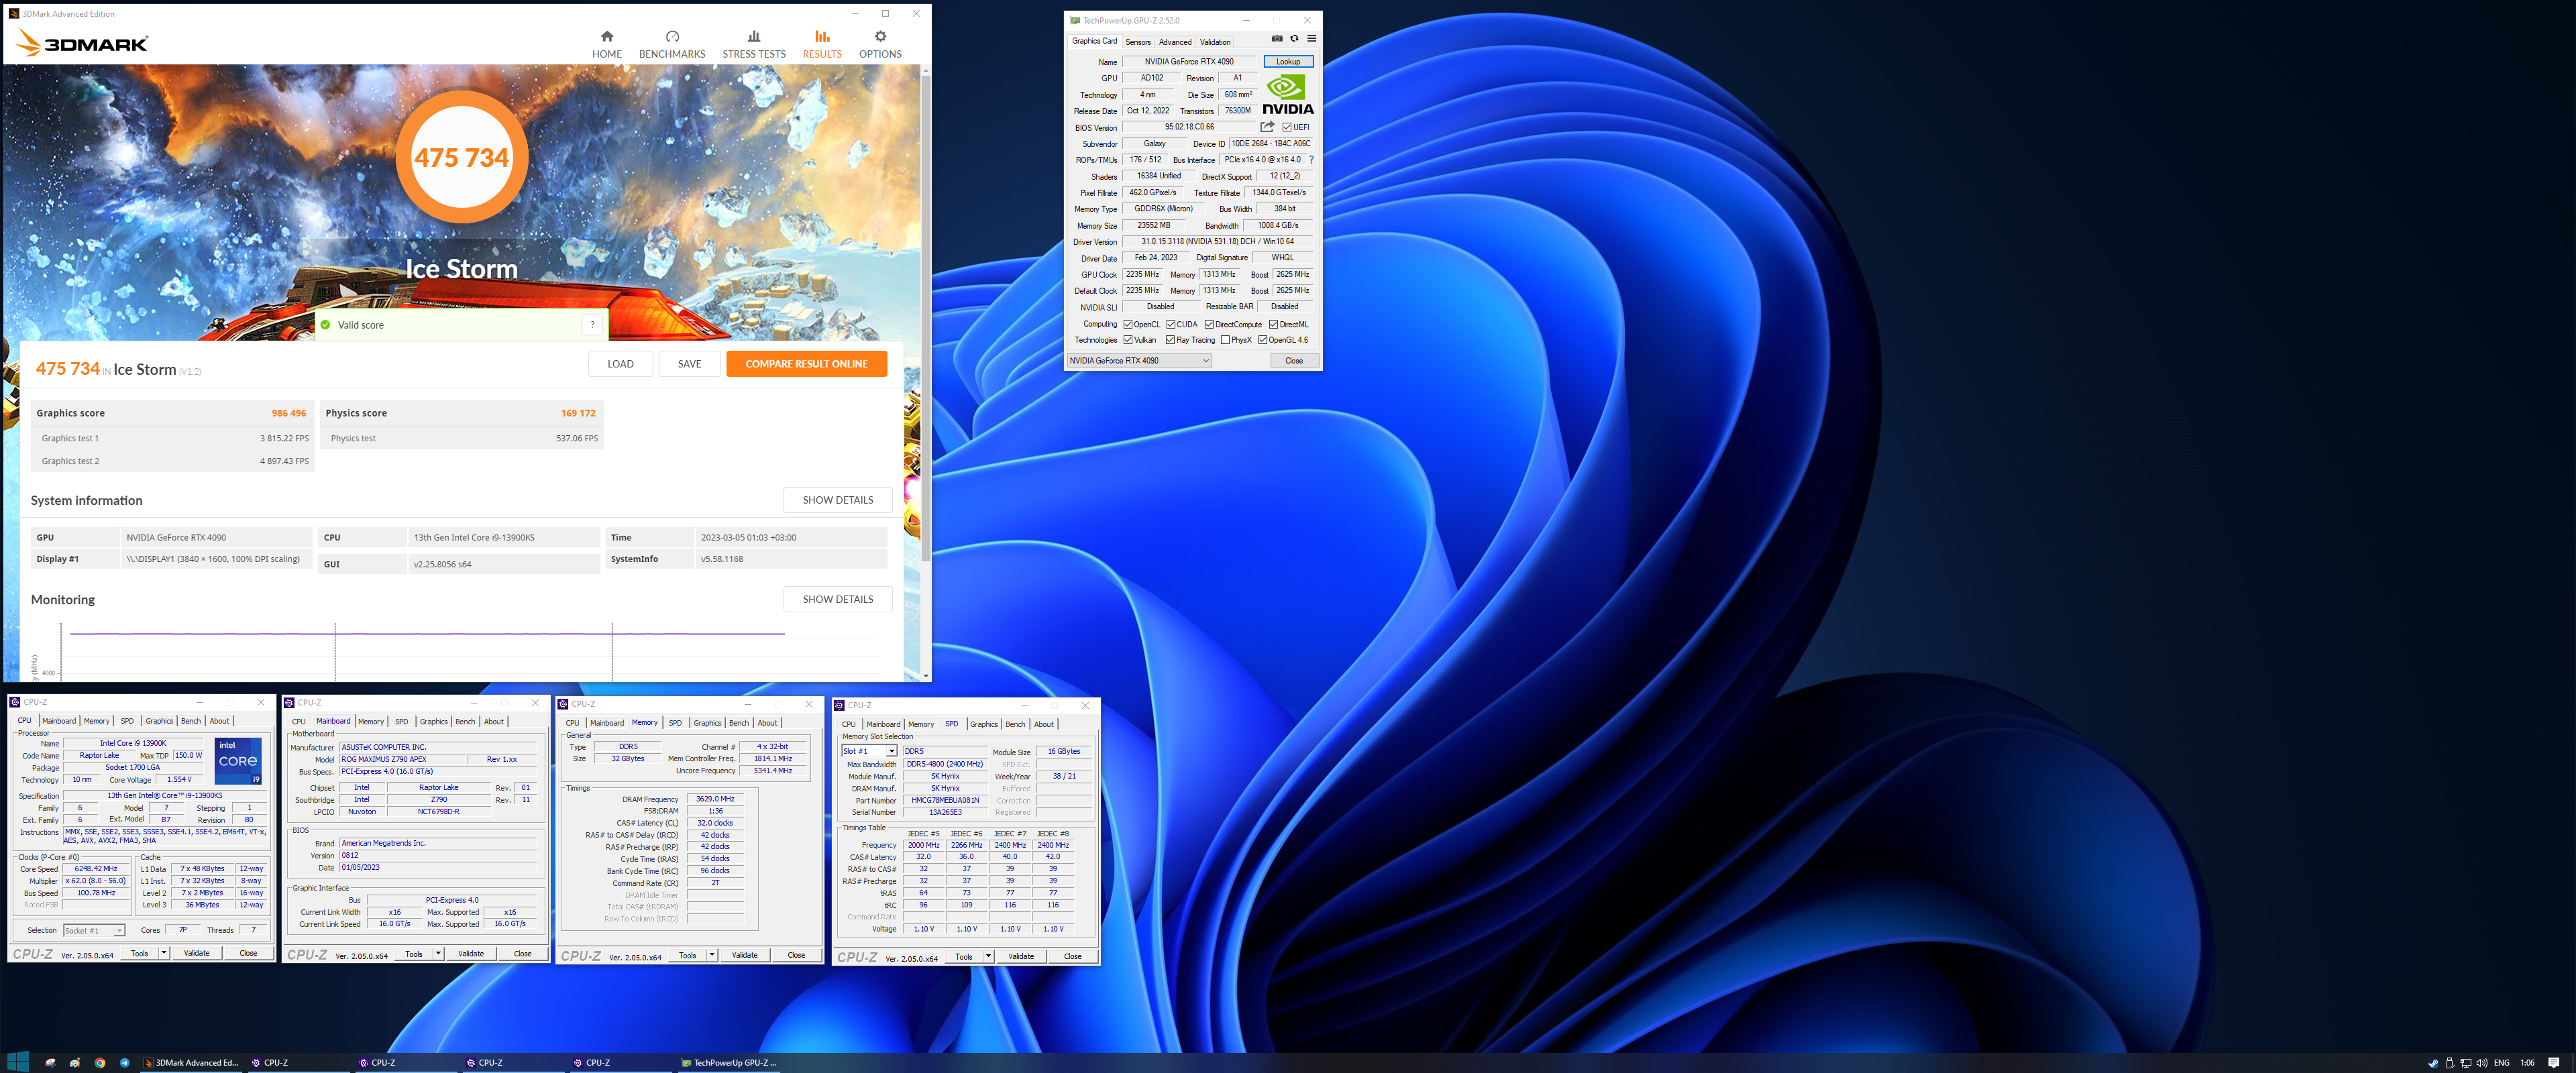This screenshot has height=1073, width=2576.
Task: Open Bench tab in first CPU-Z window
Action: [x=190, y=721]
